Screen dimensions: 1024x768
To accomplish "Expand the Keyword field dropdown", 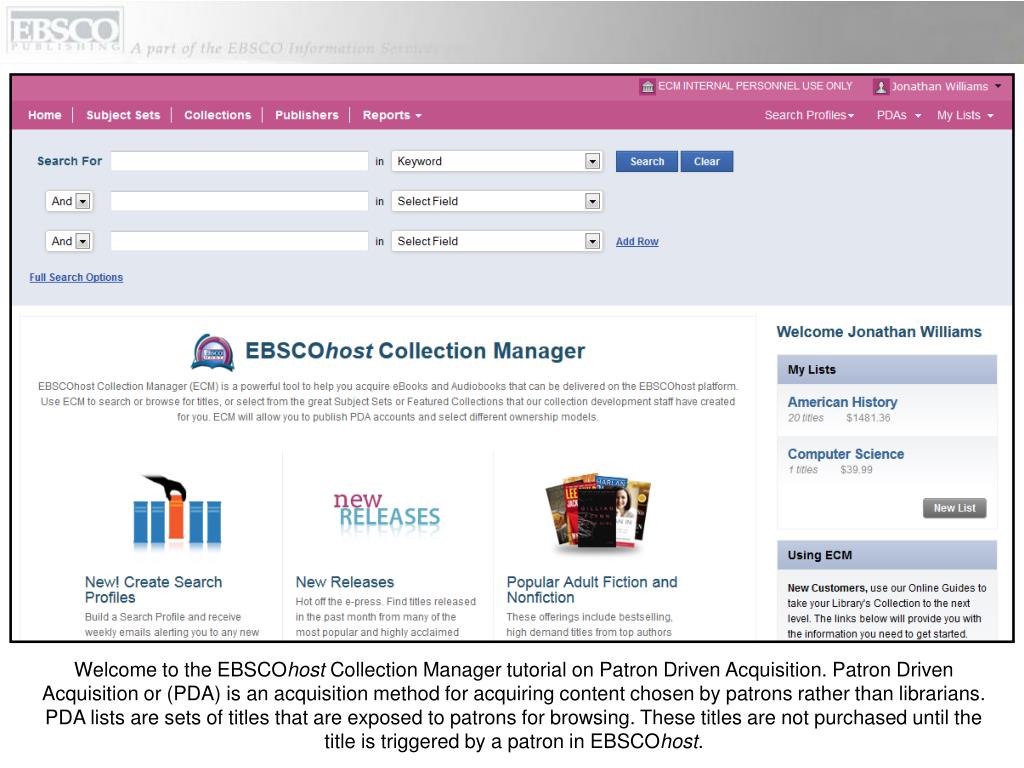I will [592, 161].
